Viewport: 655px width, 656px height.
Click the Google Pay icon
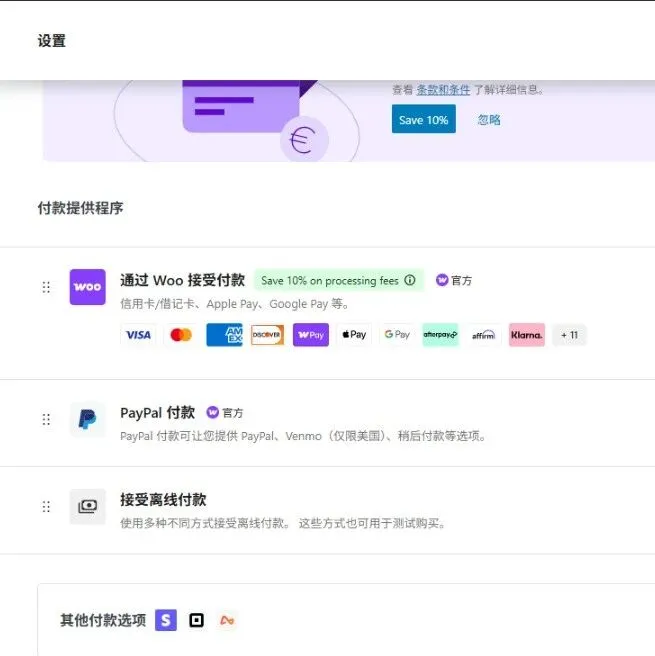pos(397,335)
